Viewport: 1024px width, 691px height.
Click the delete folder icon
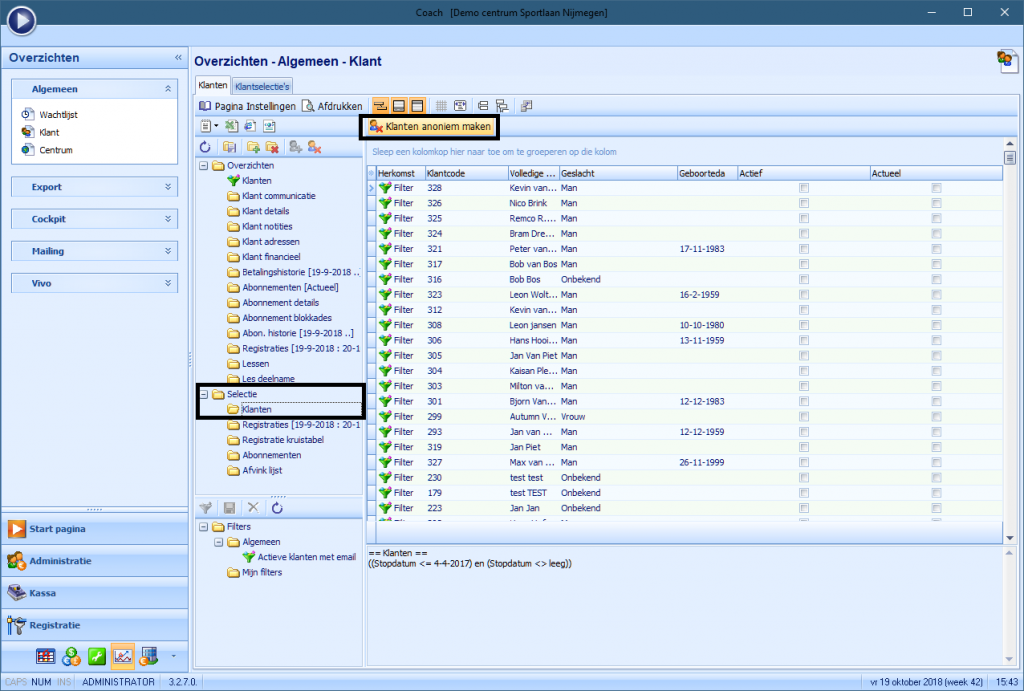tap(271, 147)
